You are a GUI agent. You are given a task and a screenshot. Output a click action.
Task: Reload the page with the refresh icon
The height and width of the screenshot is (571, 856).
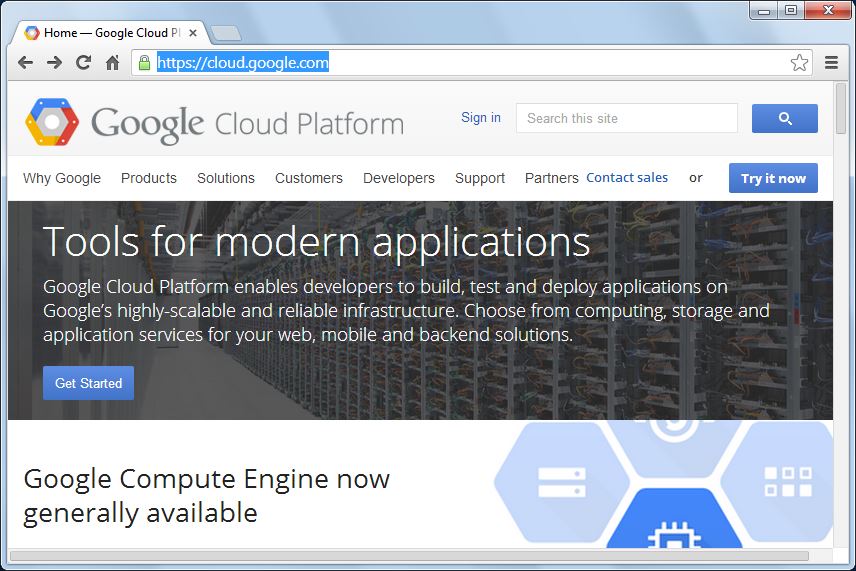(83, 63)
